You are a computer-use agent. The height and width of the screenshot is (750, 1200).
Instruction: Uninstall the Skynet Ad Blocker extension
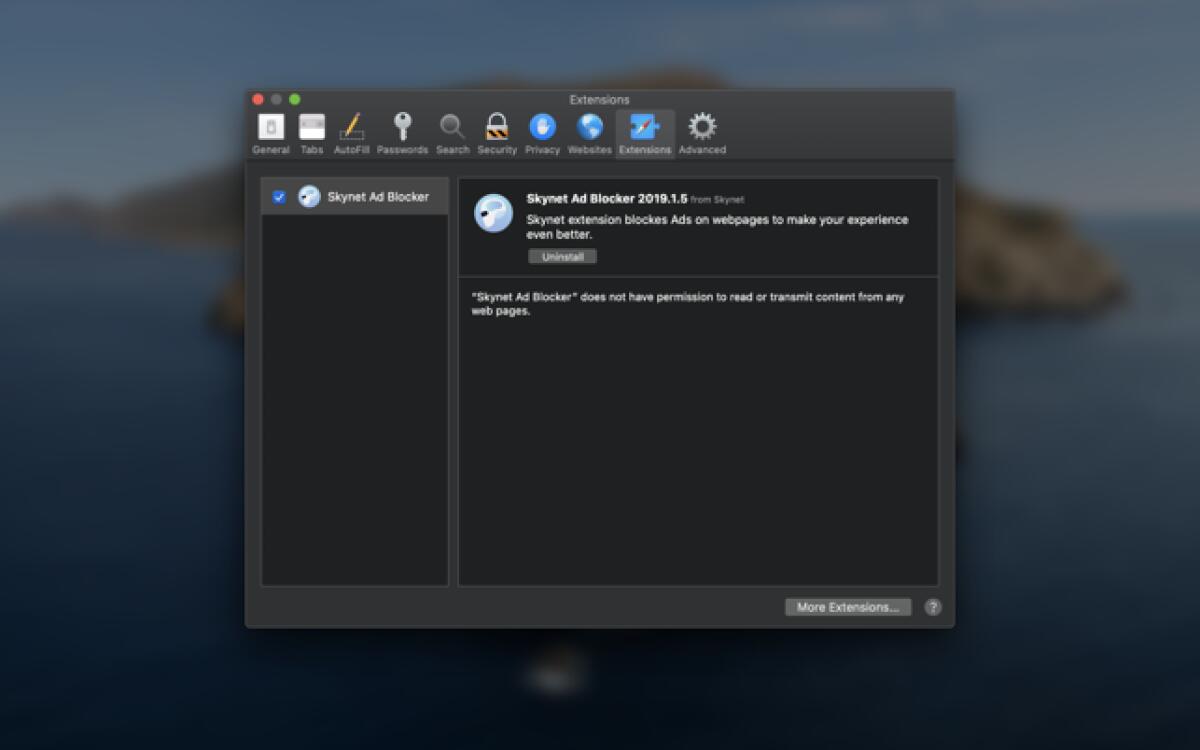point(562,257)
